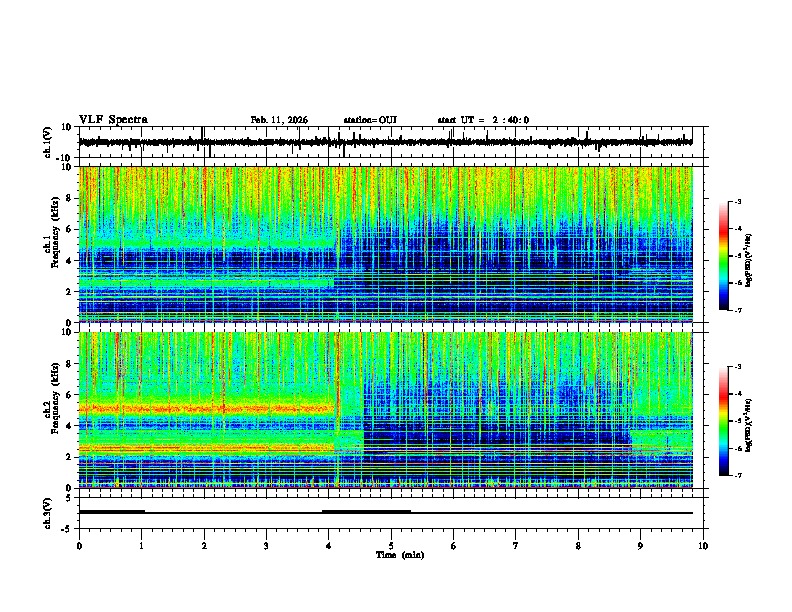The height and width of the screenshot is (612, 792).
Task: Click inside the ch.1 spectrogram plot
Action: (385, 244)
